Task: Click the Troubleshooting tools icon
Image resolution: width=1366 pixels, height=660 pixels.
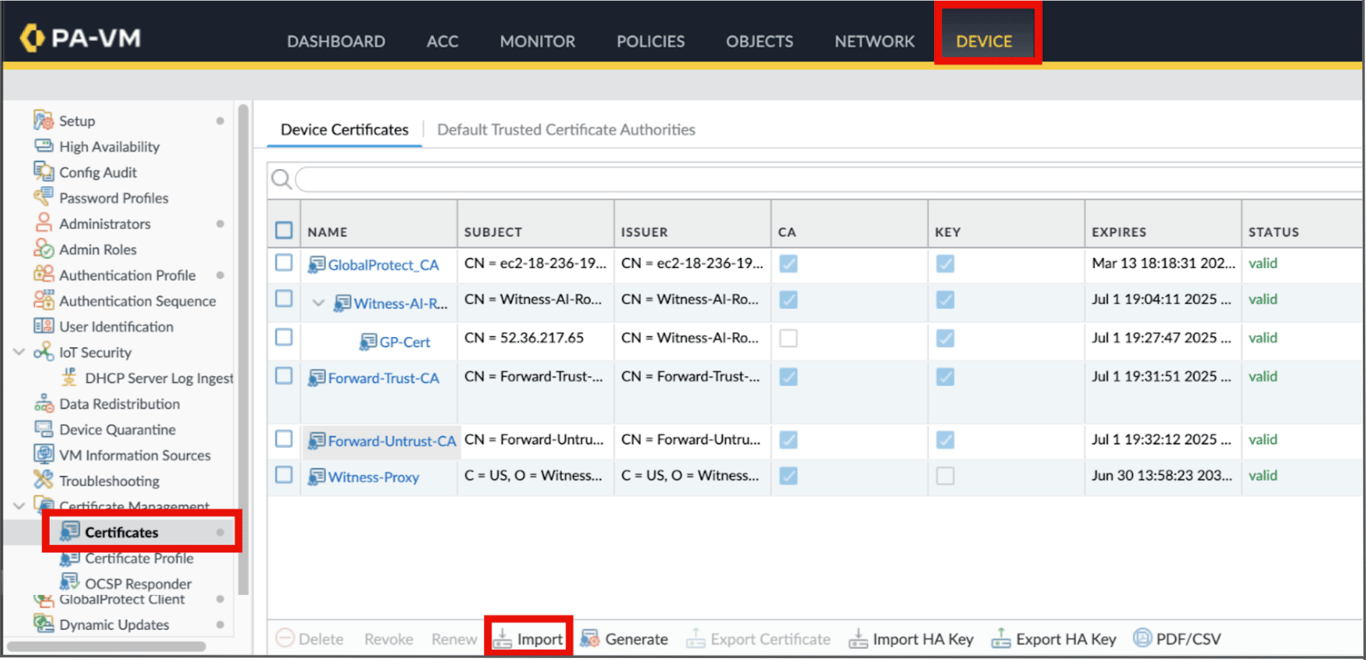Action: (43, 481)
